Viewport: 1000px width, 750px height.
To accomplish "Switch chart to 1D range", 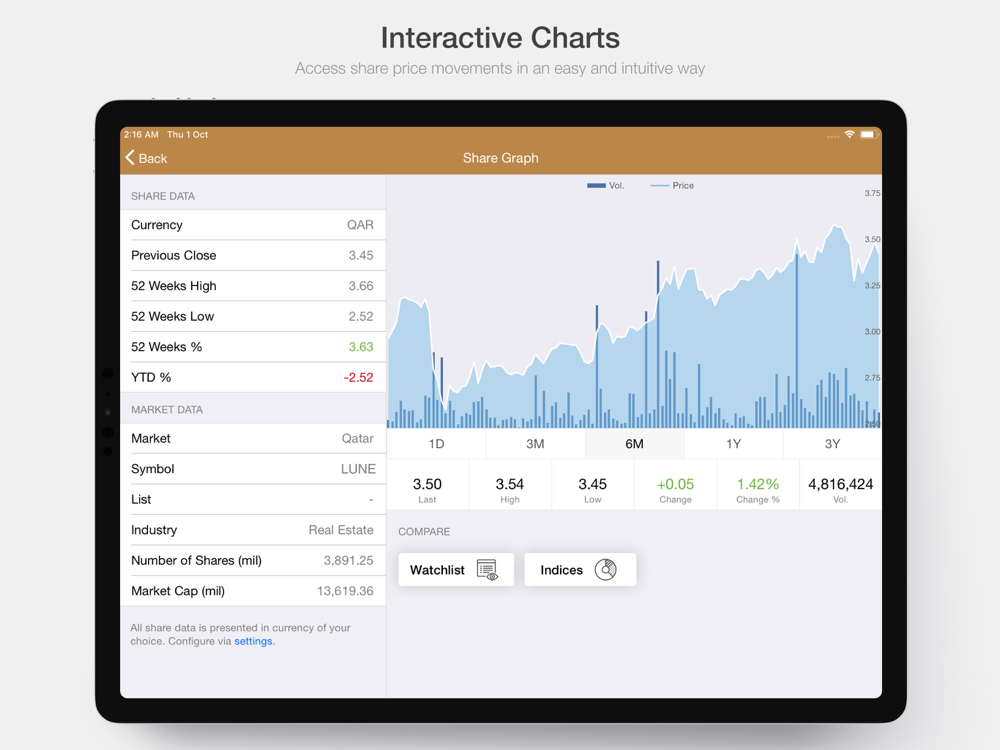I will (x=436, y=444).
